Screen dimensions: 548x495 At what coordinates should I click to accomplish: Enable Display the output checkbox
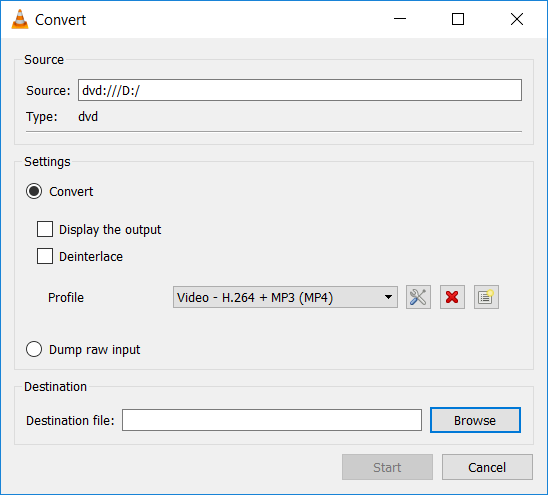45,229
